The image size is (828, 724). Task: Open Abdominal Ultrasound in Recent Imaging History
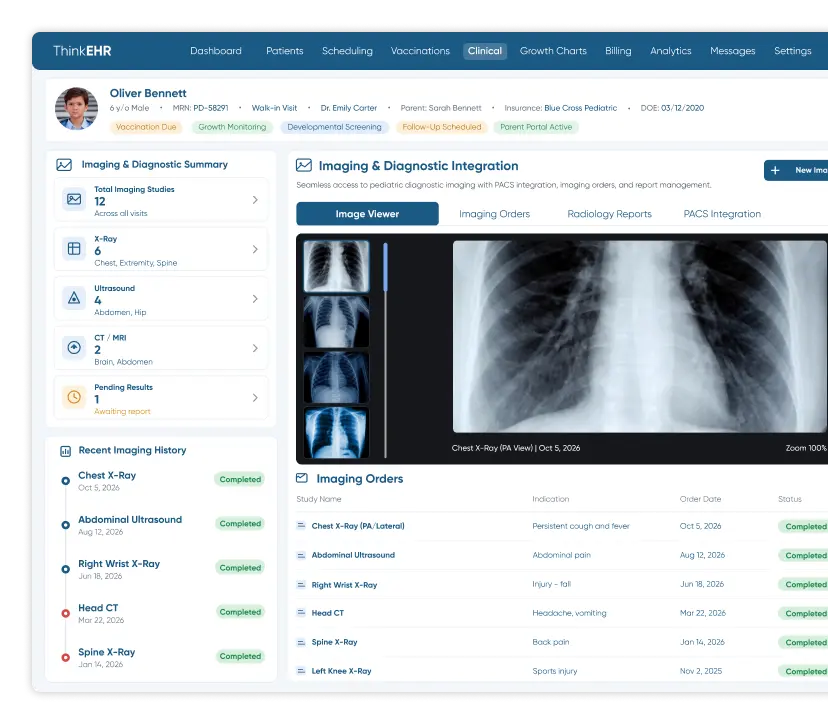[x=130, y=520]
